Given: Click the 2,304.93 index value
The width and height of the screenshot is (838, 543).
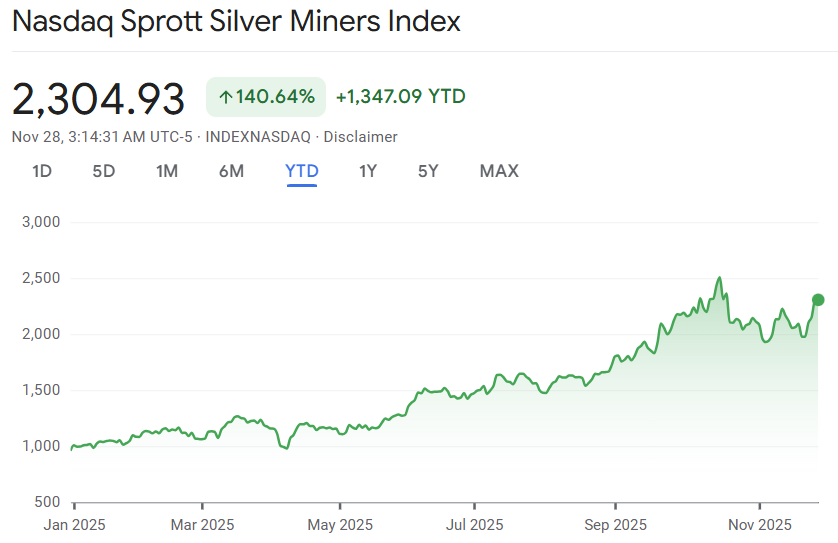Looking at the screenshot, I should click(x=99, y=99).
